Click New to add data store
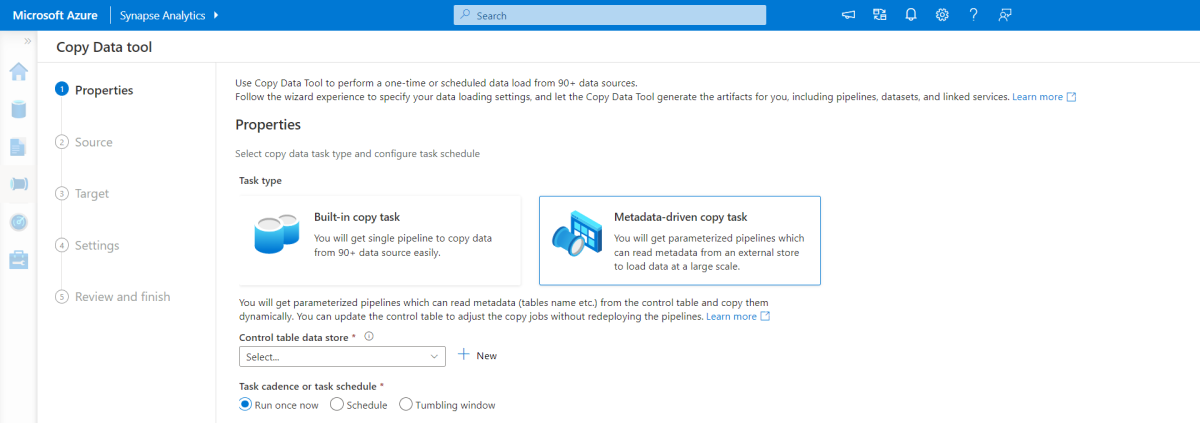Screen dimensions: 1200x423 [x=477, y=356]
